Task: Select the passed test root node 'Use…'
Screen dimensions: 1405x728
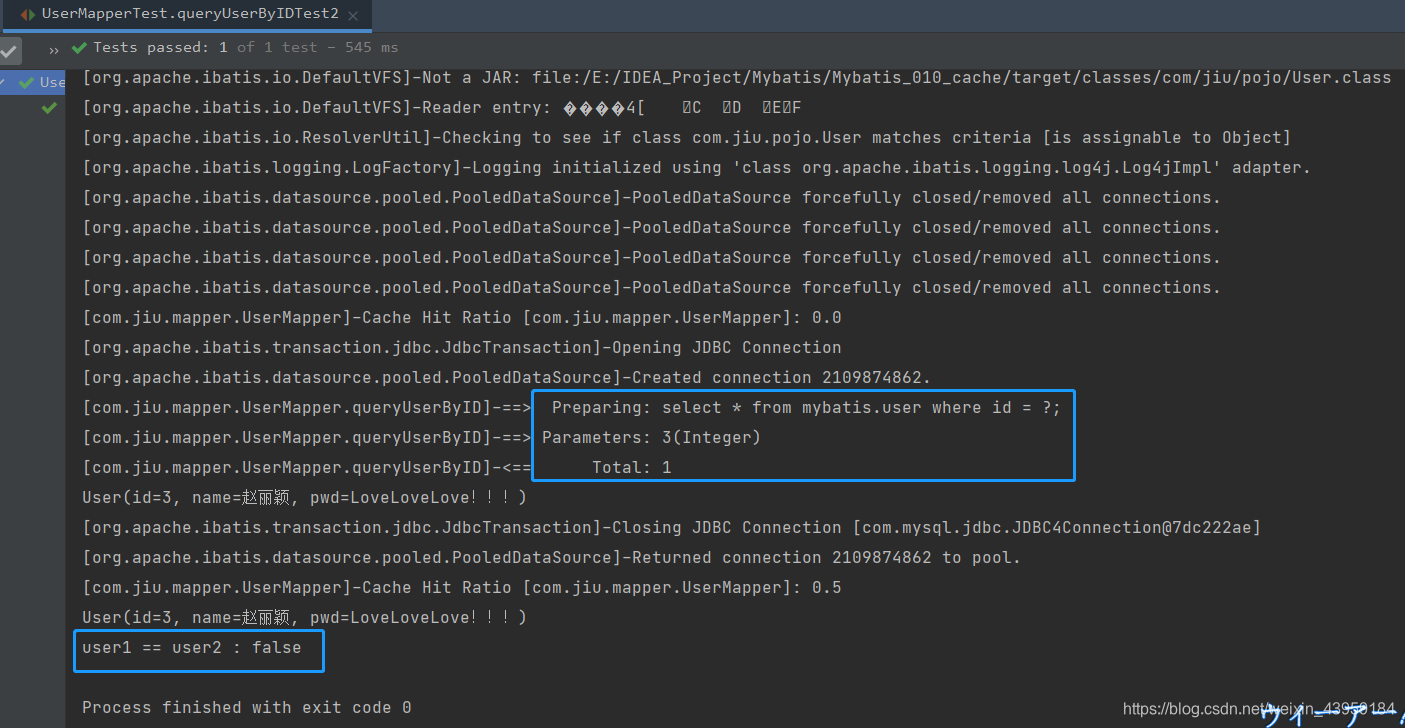Action: (x=33, y=82)
